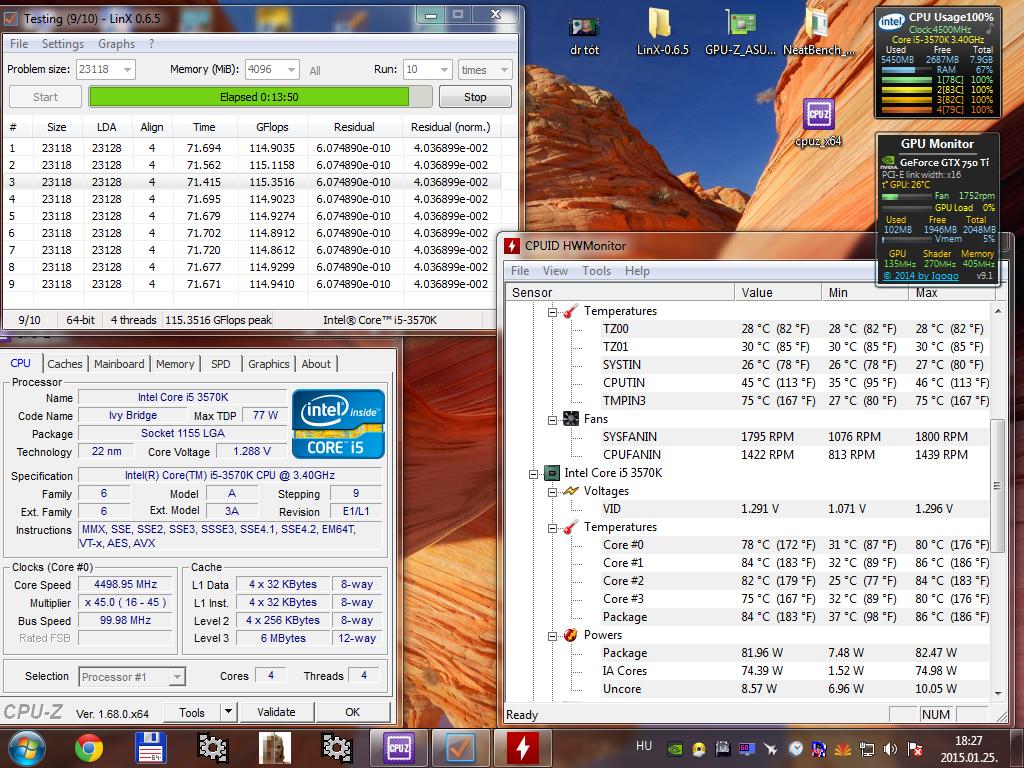Click the Validate button in CPU-Z
Viewport: 1024px width, 768px height.
pyautogui.click(x=276, y=712)
